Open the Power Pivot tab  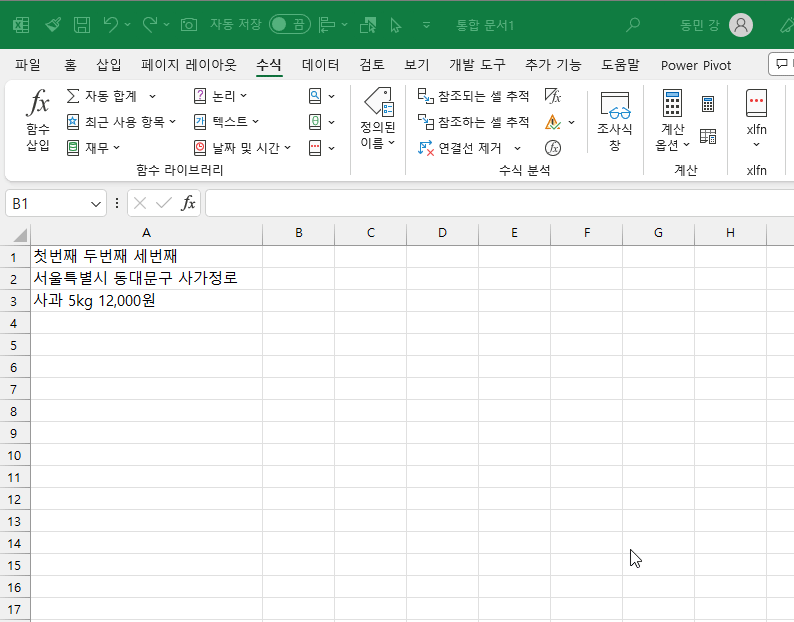pyautogui.click(x=696, y=65)
